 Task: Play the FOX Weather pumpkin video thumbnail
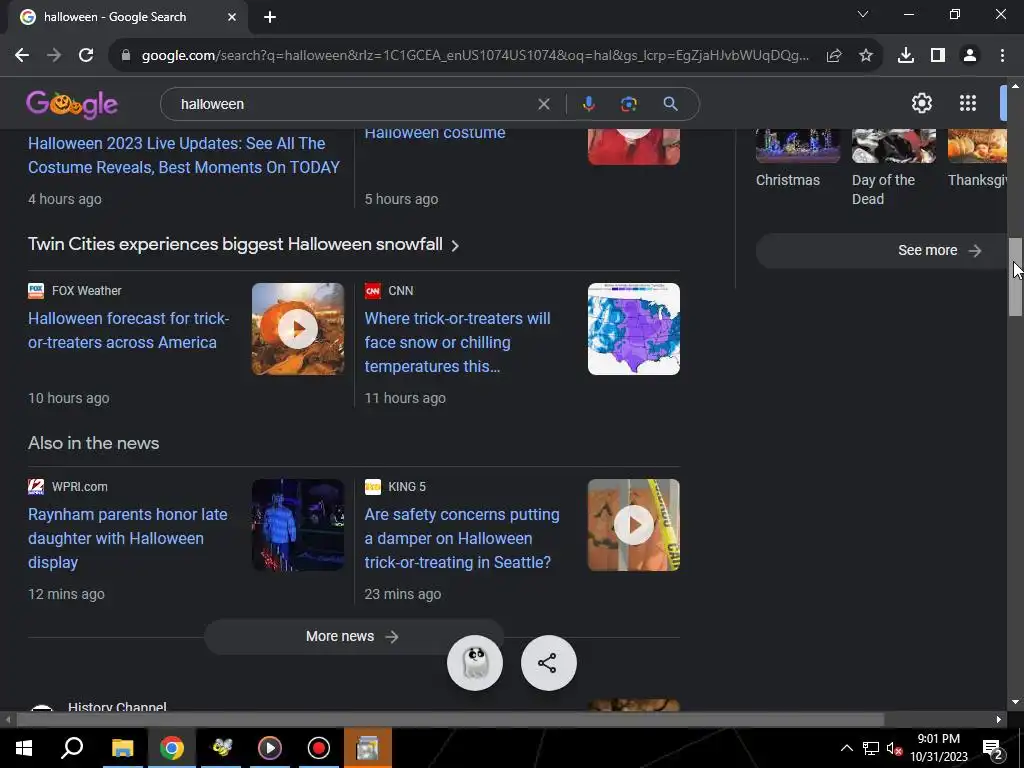(298, 328)
